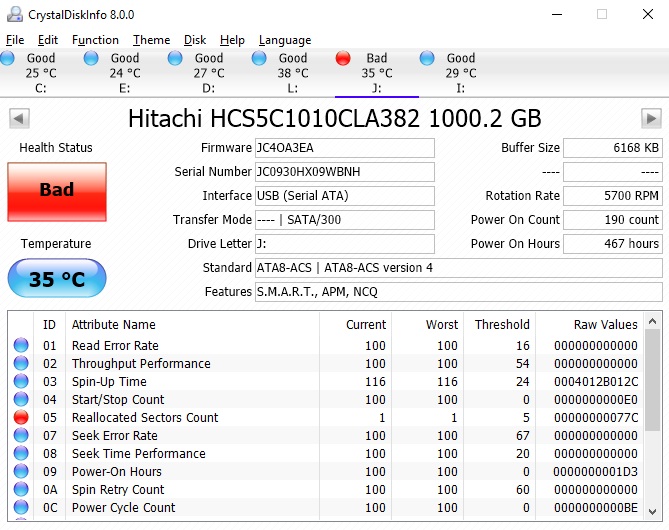Viewport: 669px width, 530px height.
Task: Click the CrystalDiskInfo title bar app icon
Action: [x=15, y=15]
